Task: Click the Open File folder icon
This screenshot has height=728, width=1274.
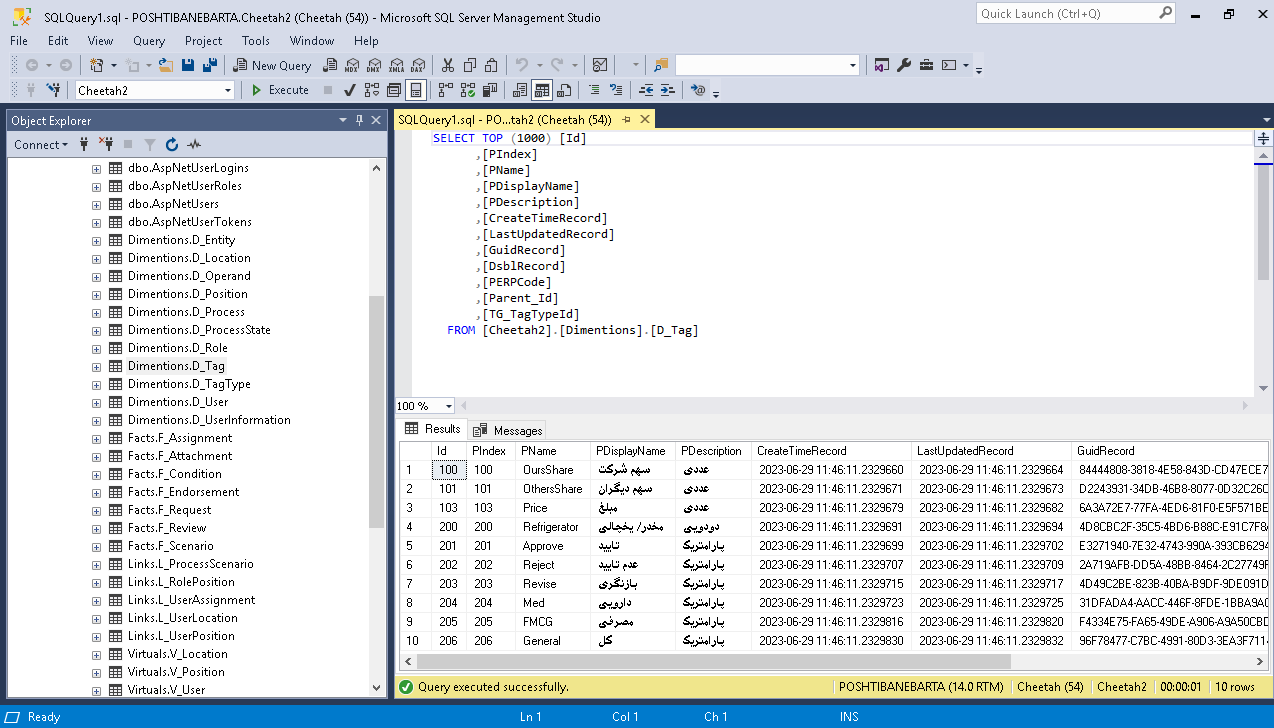Action: click(165, 65)
